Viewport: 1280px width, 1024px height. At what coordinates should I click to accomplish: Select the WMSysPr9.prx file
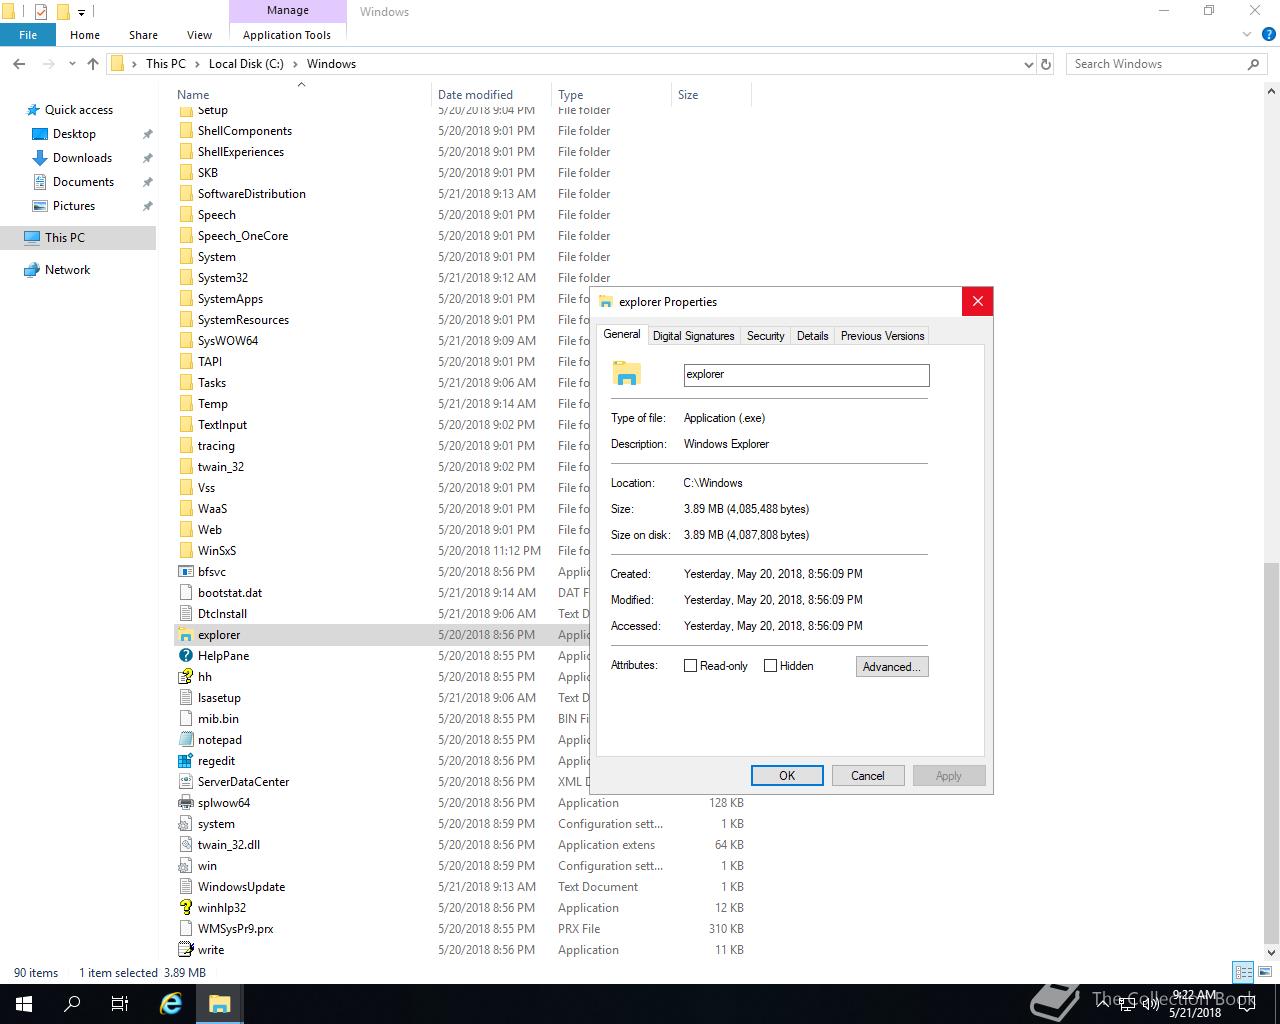(x=235, y=929)
